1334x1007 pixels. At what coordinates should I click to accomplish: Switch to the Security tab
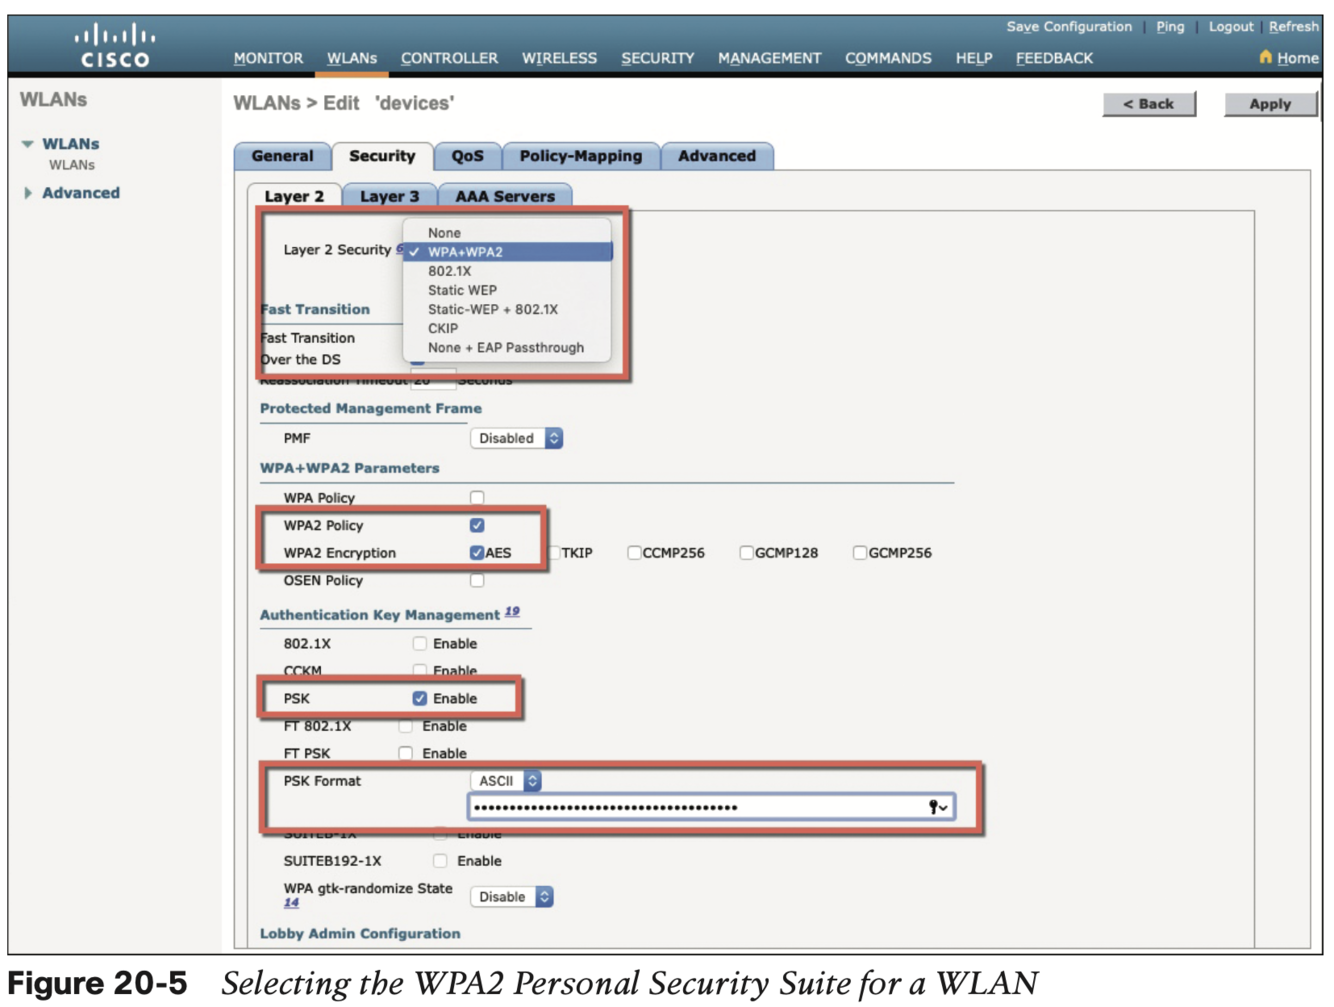coord(382,156)
